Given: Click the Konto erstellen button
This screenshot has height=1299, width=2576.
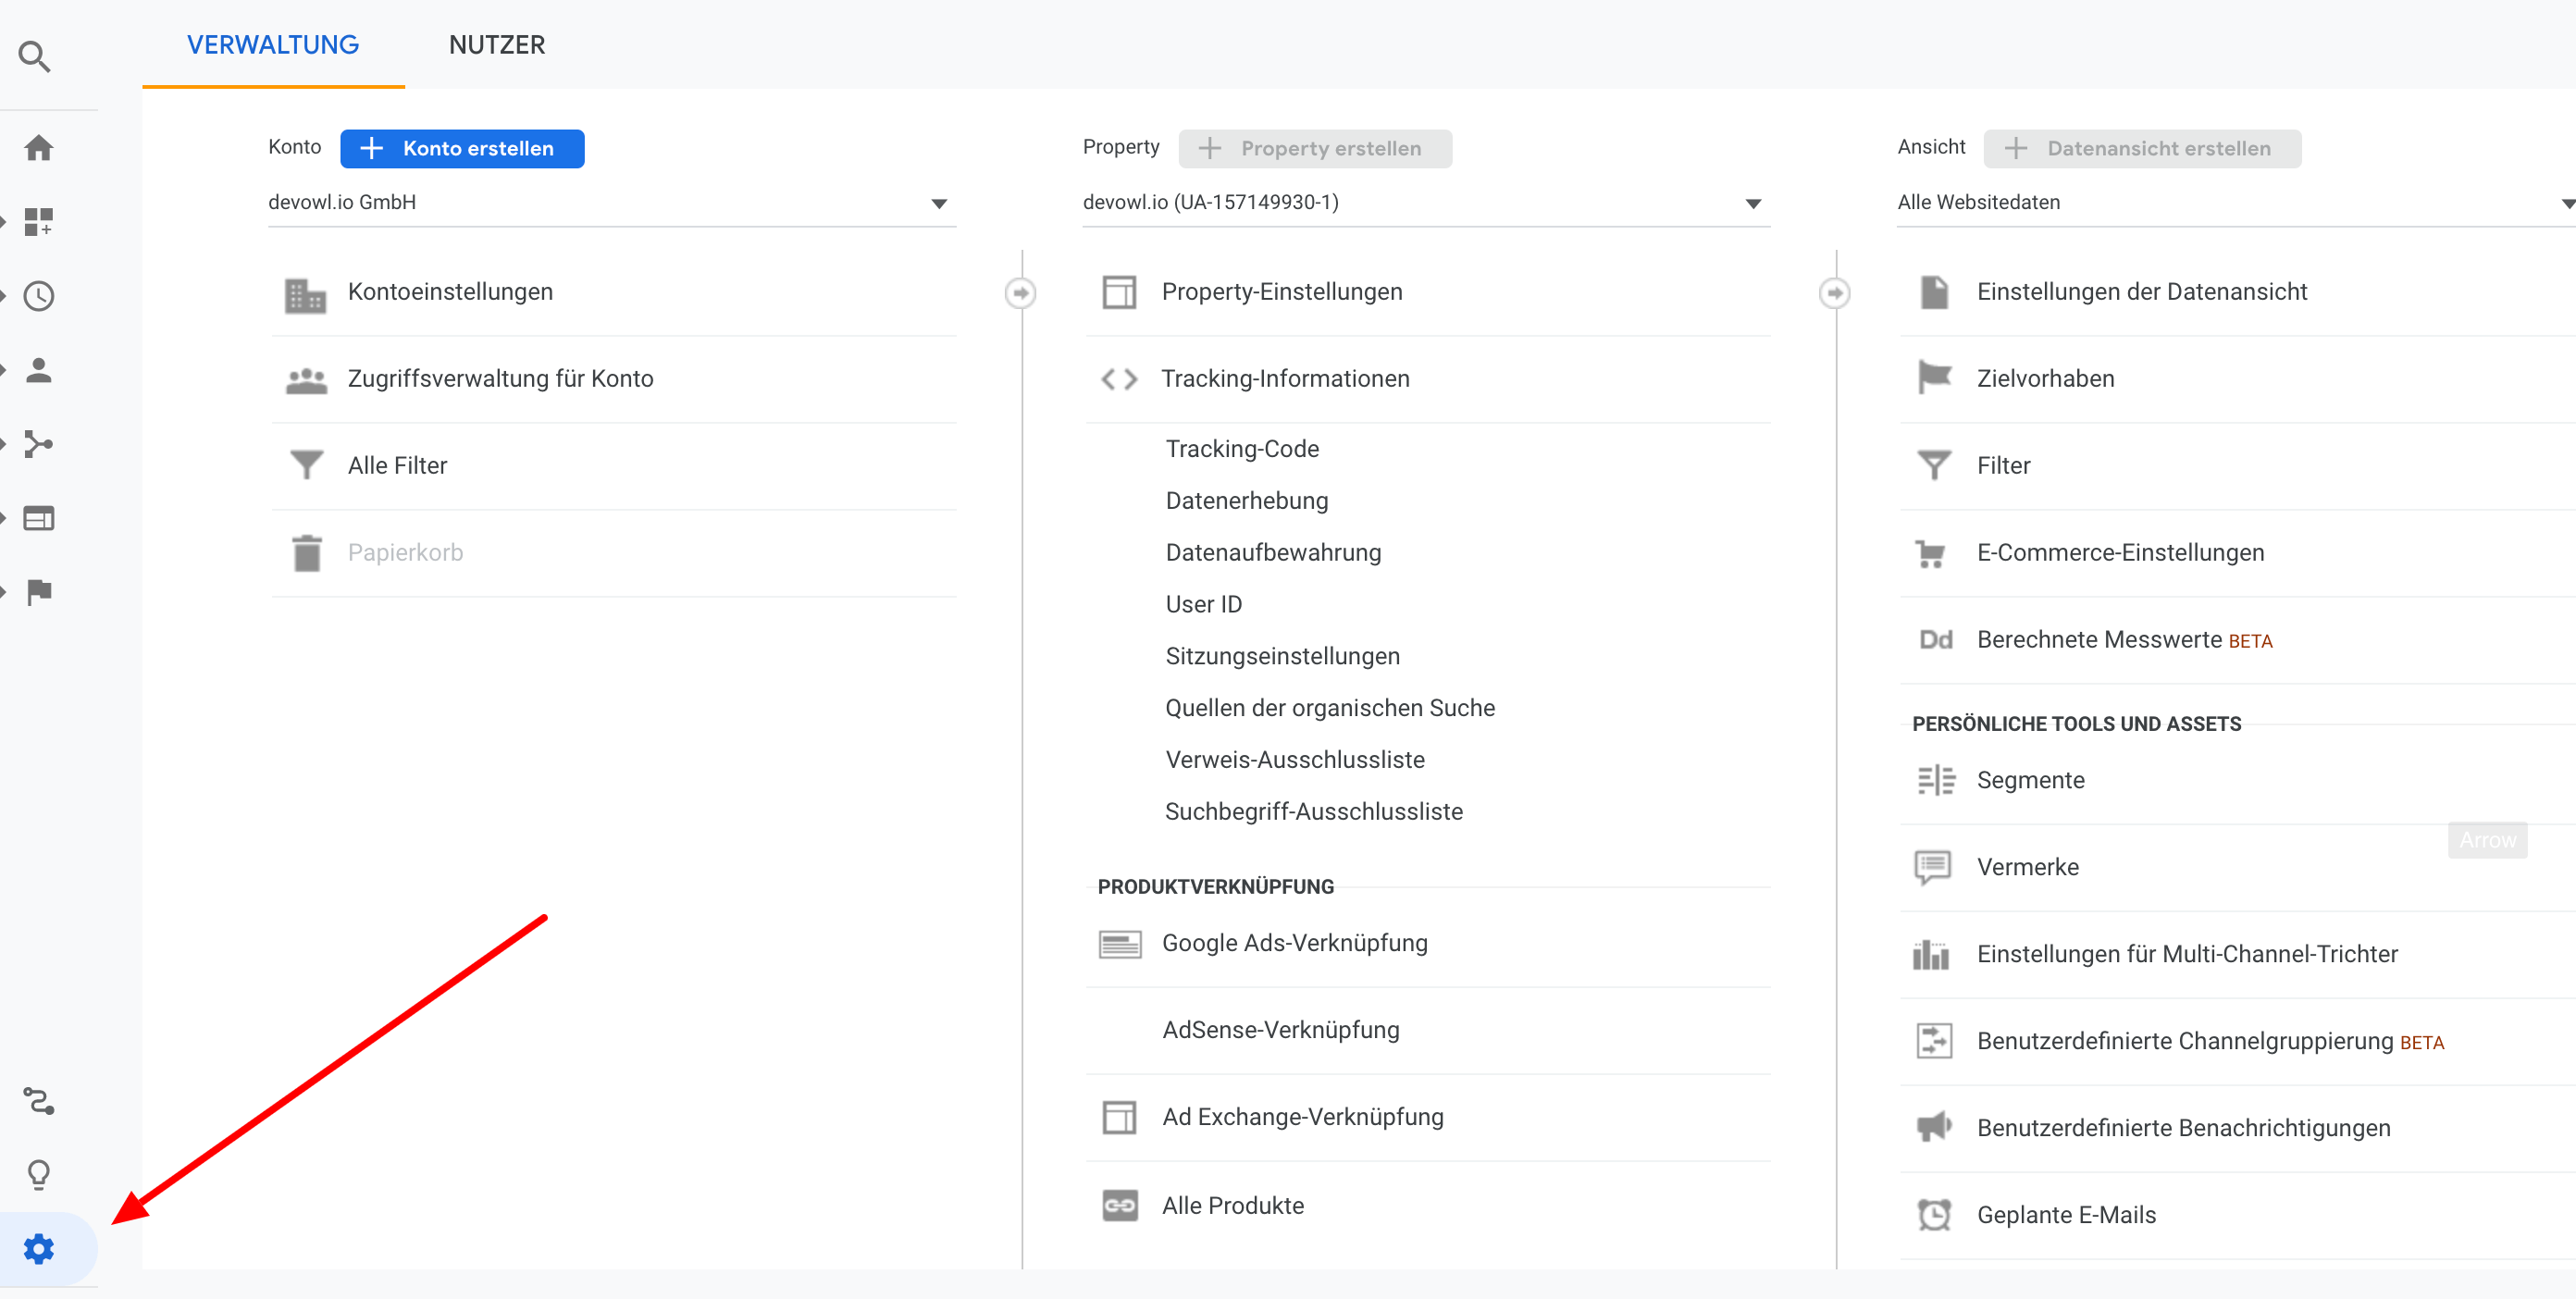Looking at the screenshot, I should [461, 148].
